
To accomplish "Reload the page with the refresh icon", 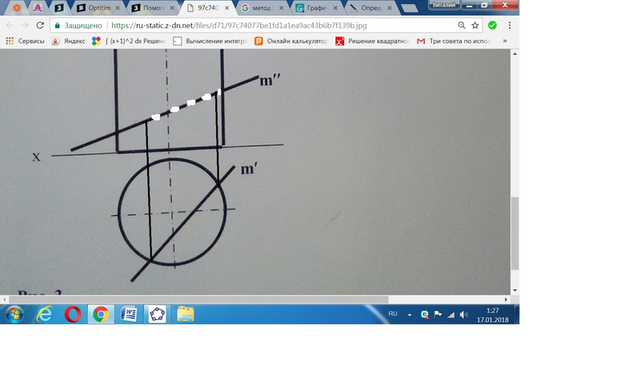I will 40,25.
